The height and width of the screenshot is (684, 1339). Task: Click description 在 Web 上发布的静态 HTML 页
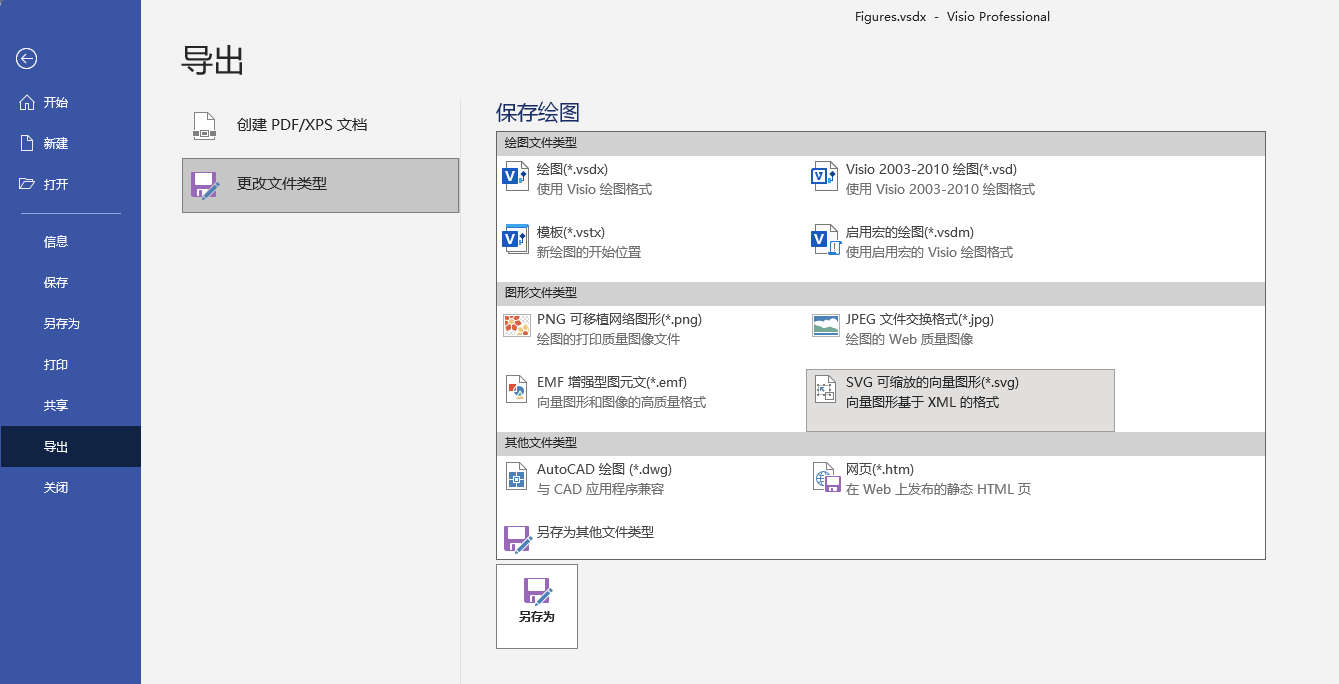tap(938, 489)
